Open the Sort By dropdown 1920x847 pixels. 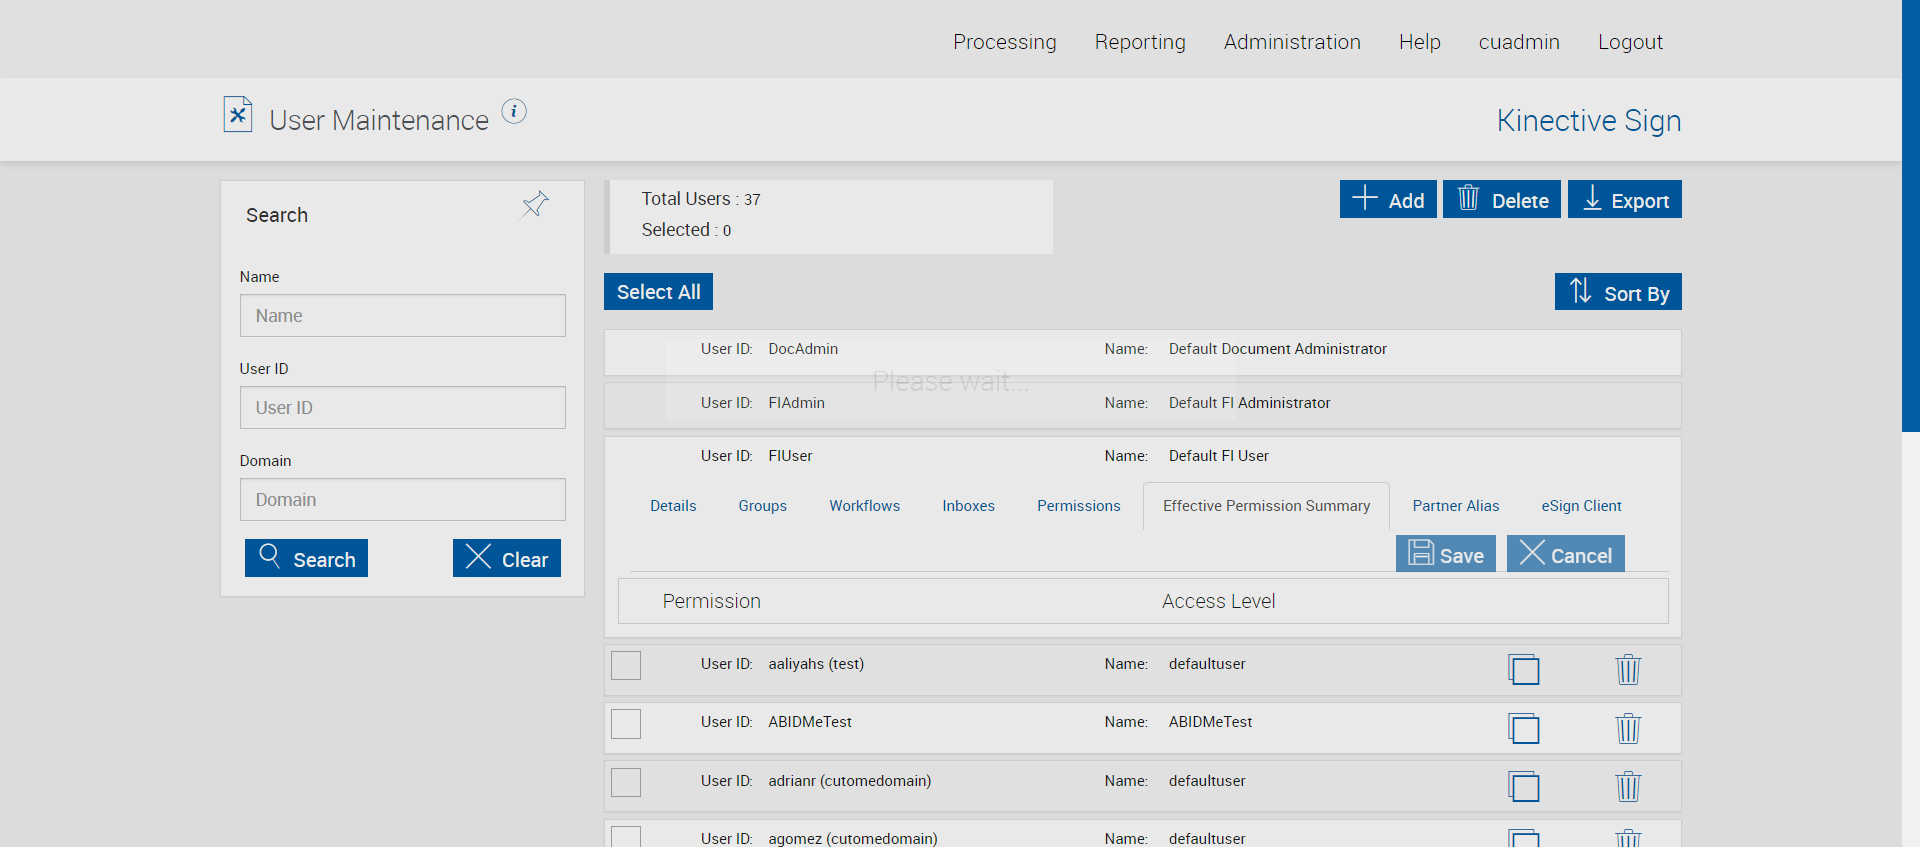pos(1618,292)
